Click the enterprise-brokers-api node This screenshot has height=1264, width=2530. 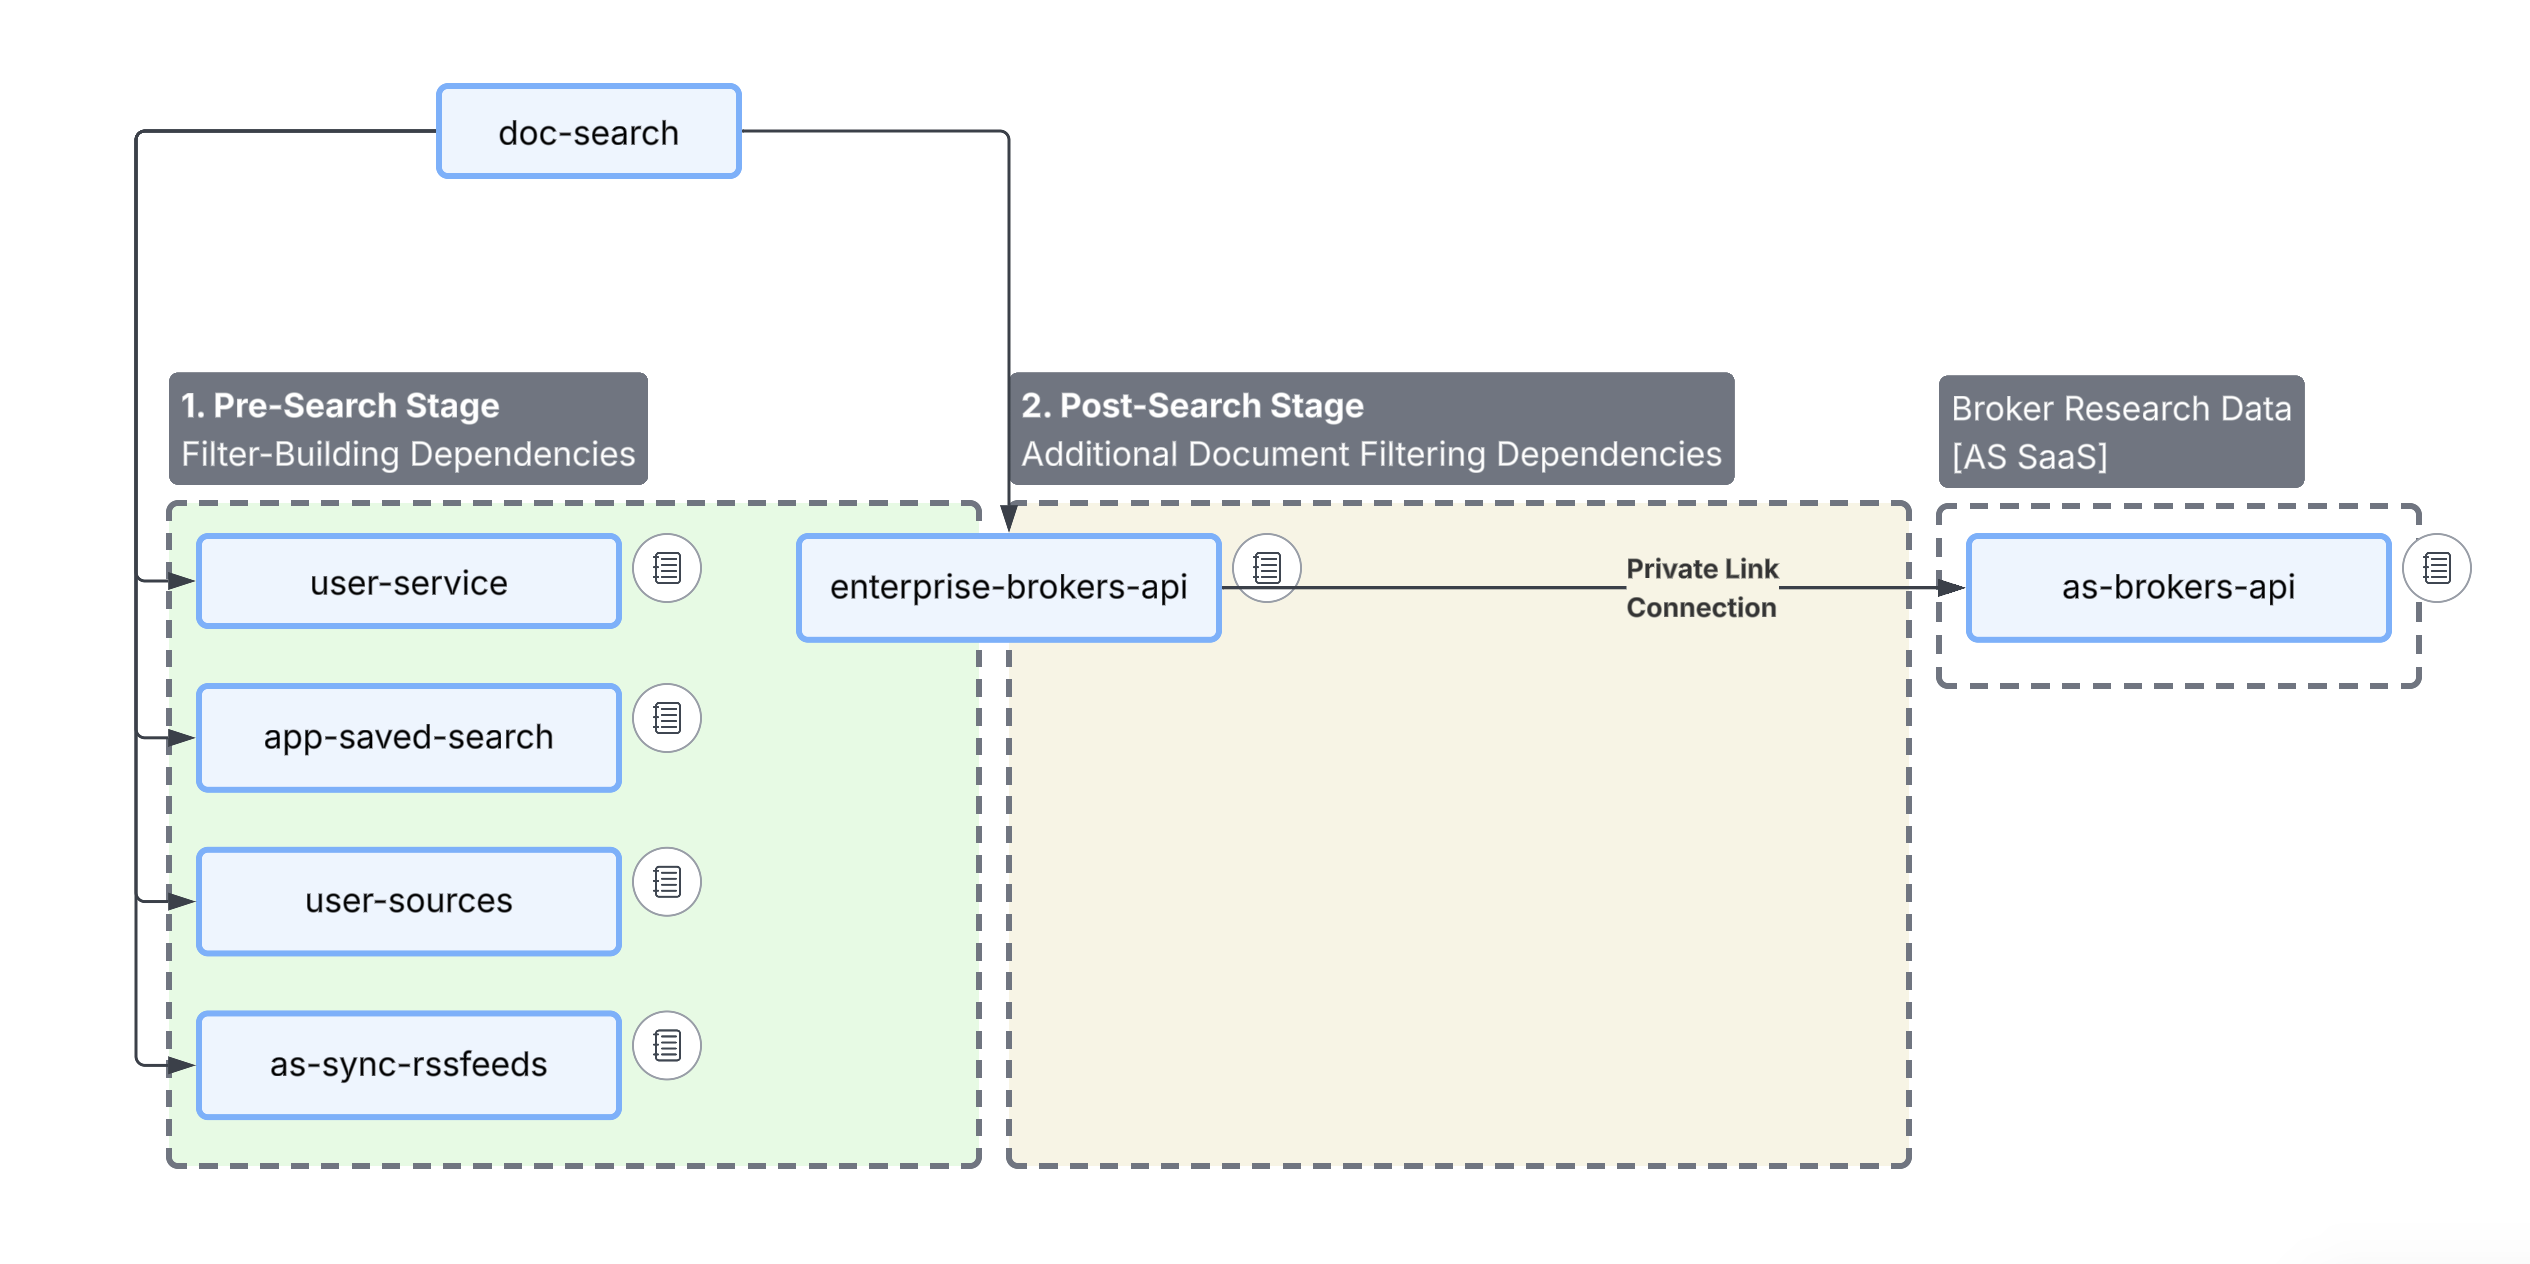[x=1007, y=587]
